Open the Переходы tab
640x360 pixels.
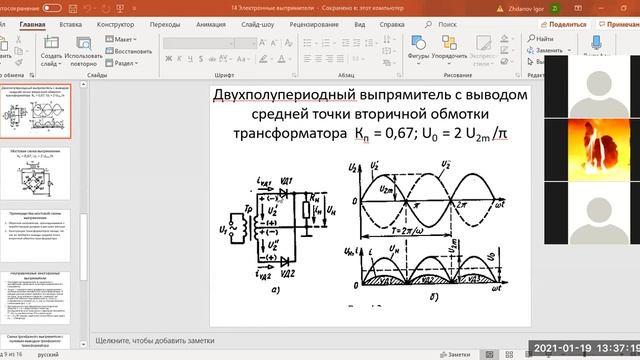[164, 24]
